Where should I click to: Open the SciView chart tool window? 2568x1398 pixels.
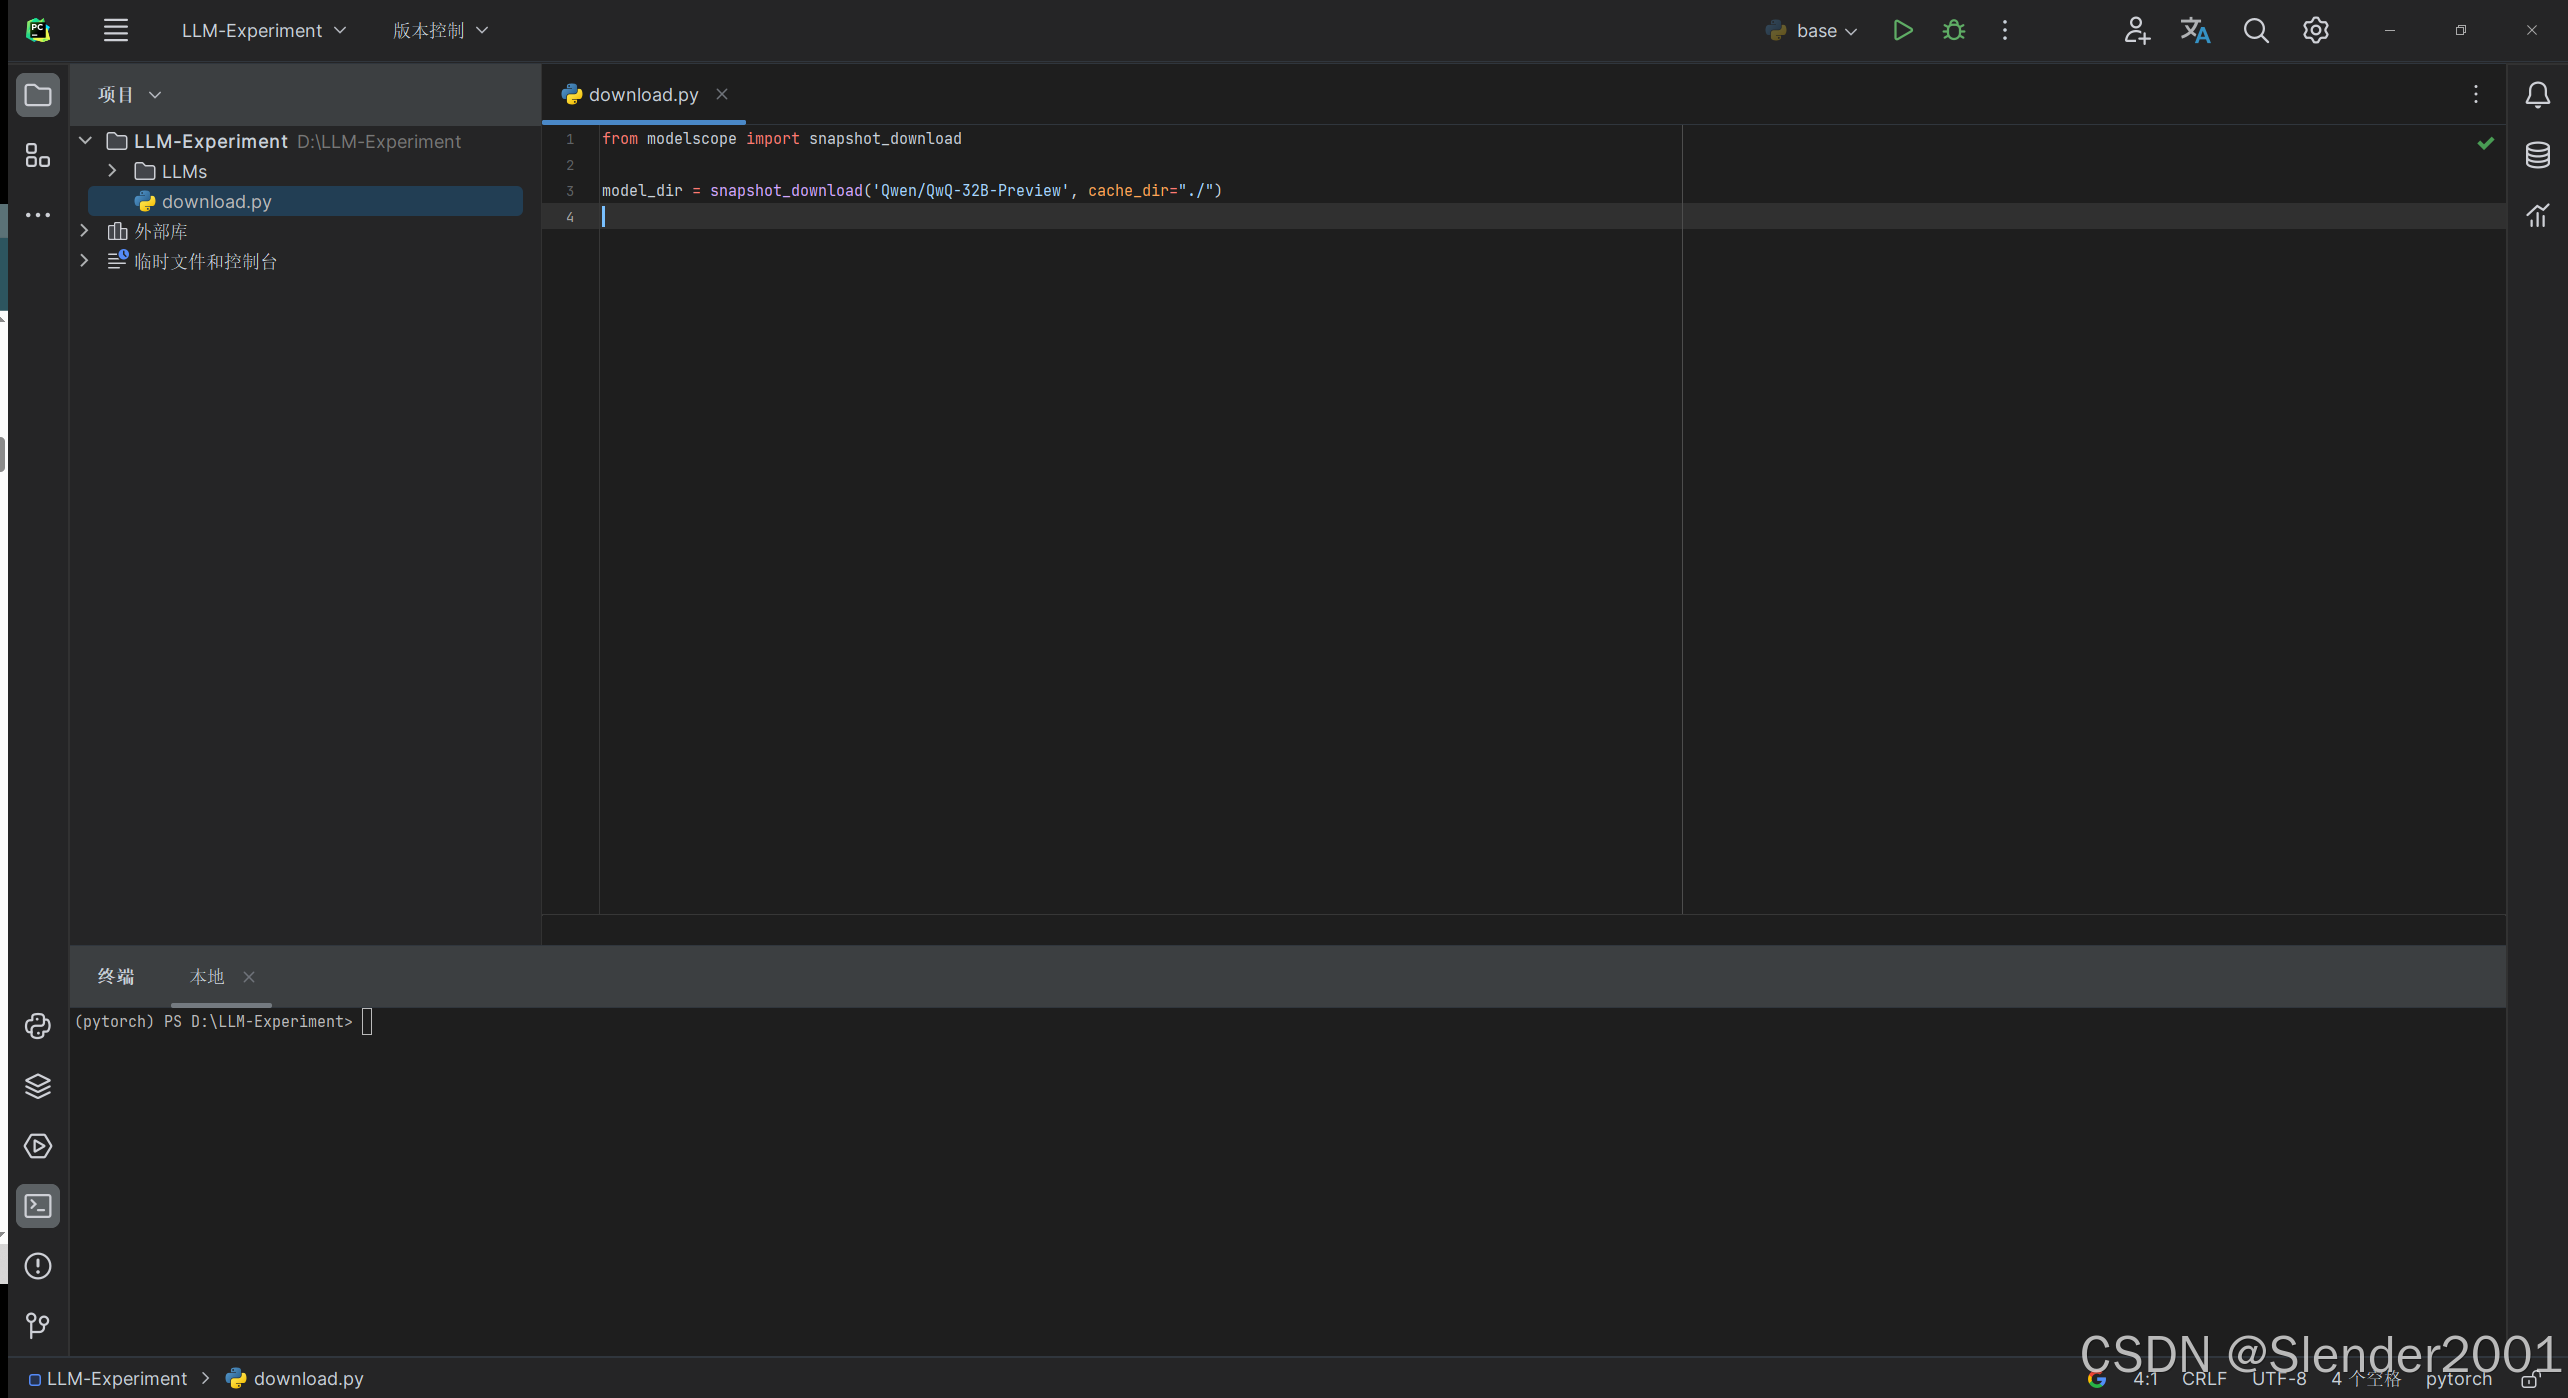2538,215
